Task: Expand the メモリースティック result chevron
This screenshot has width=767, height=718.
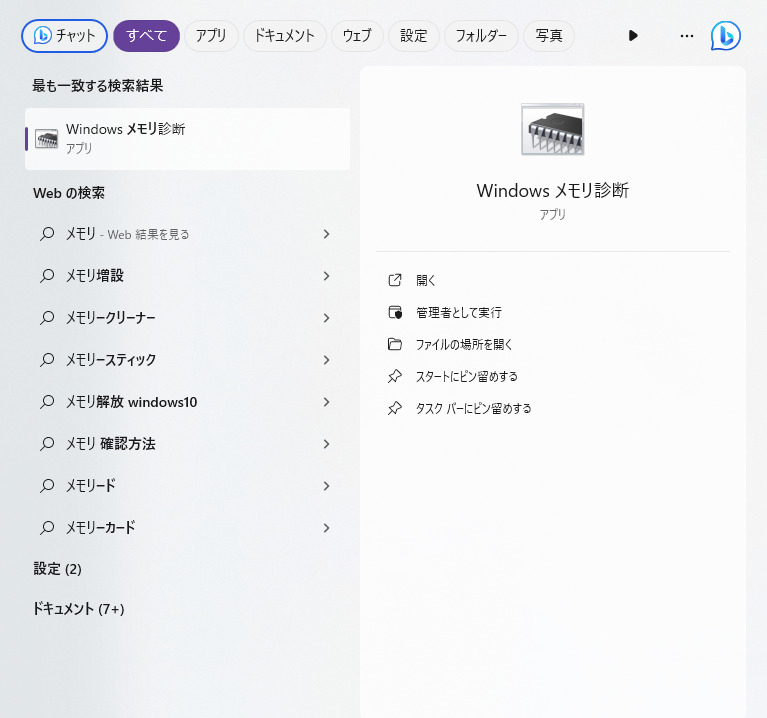Action: 326,360
